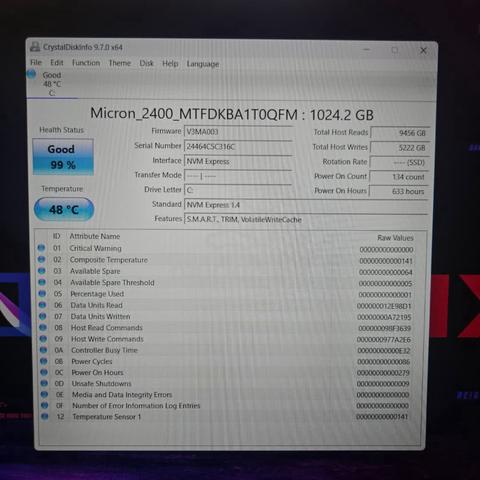Image resolution: width=480 pixels, height=480 pixels.
Task: Click status dot for Media and Data Integrity Errors
Action: coord(44,394)
